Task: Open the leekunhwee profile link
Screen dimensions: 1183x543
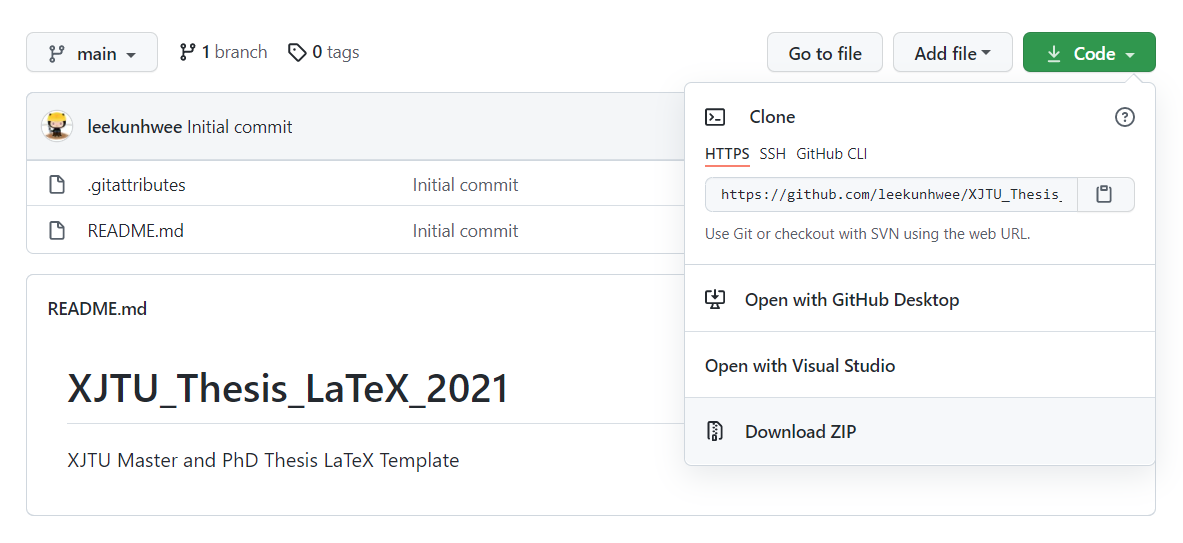Action: pos(134,127)
